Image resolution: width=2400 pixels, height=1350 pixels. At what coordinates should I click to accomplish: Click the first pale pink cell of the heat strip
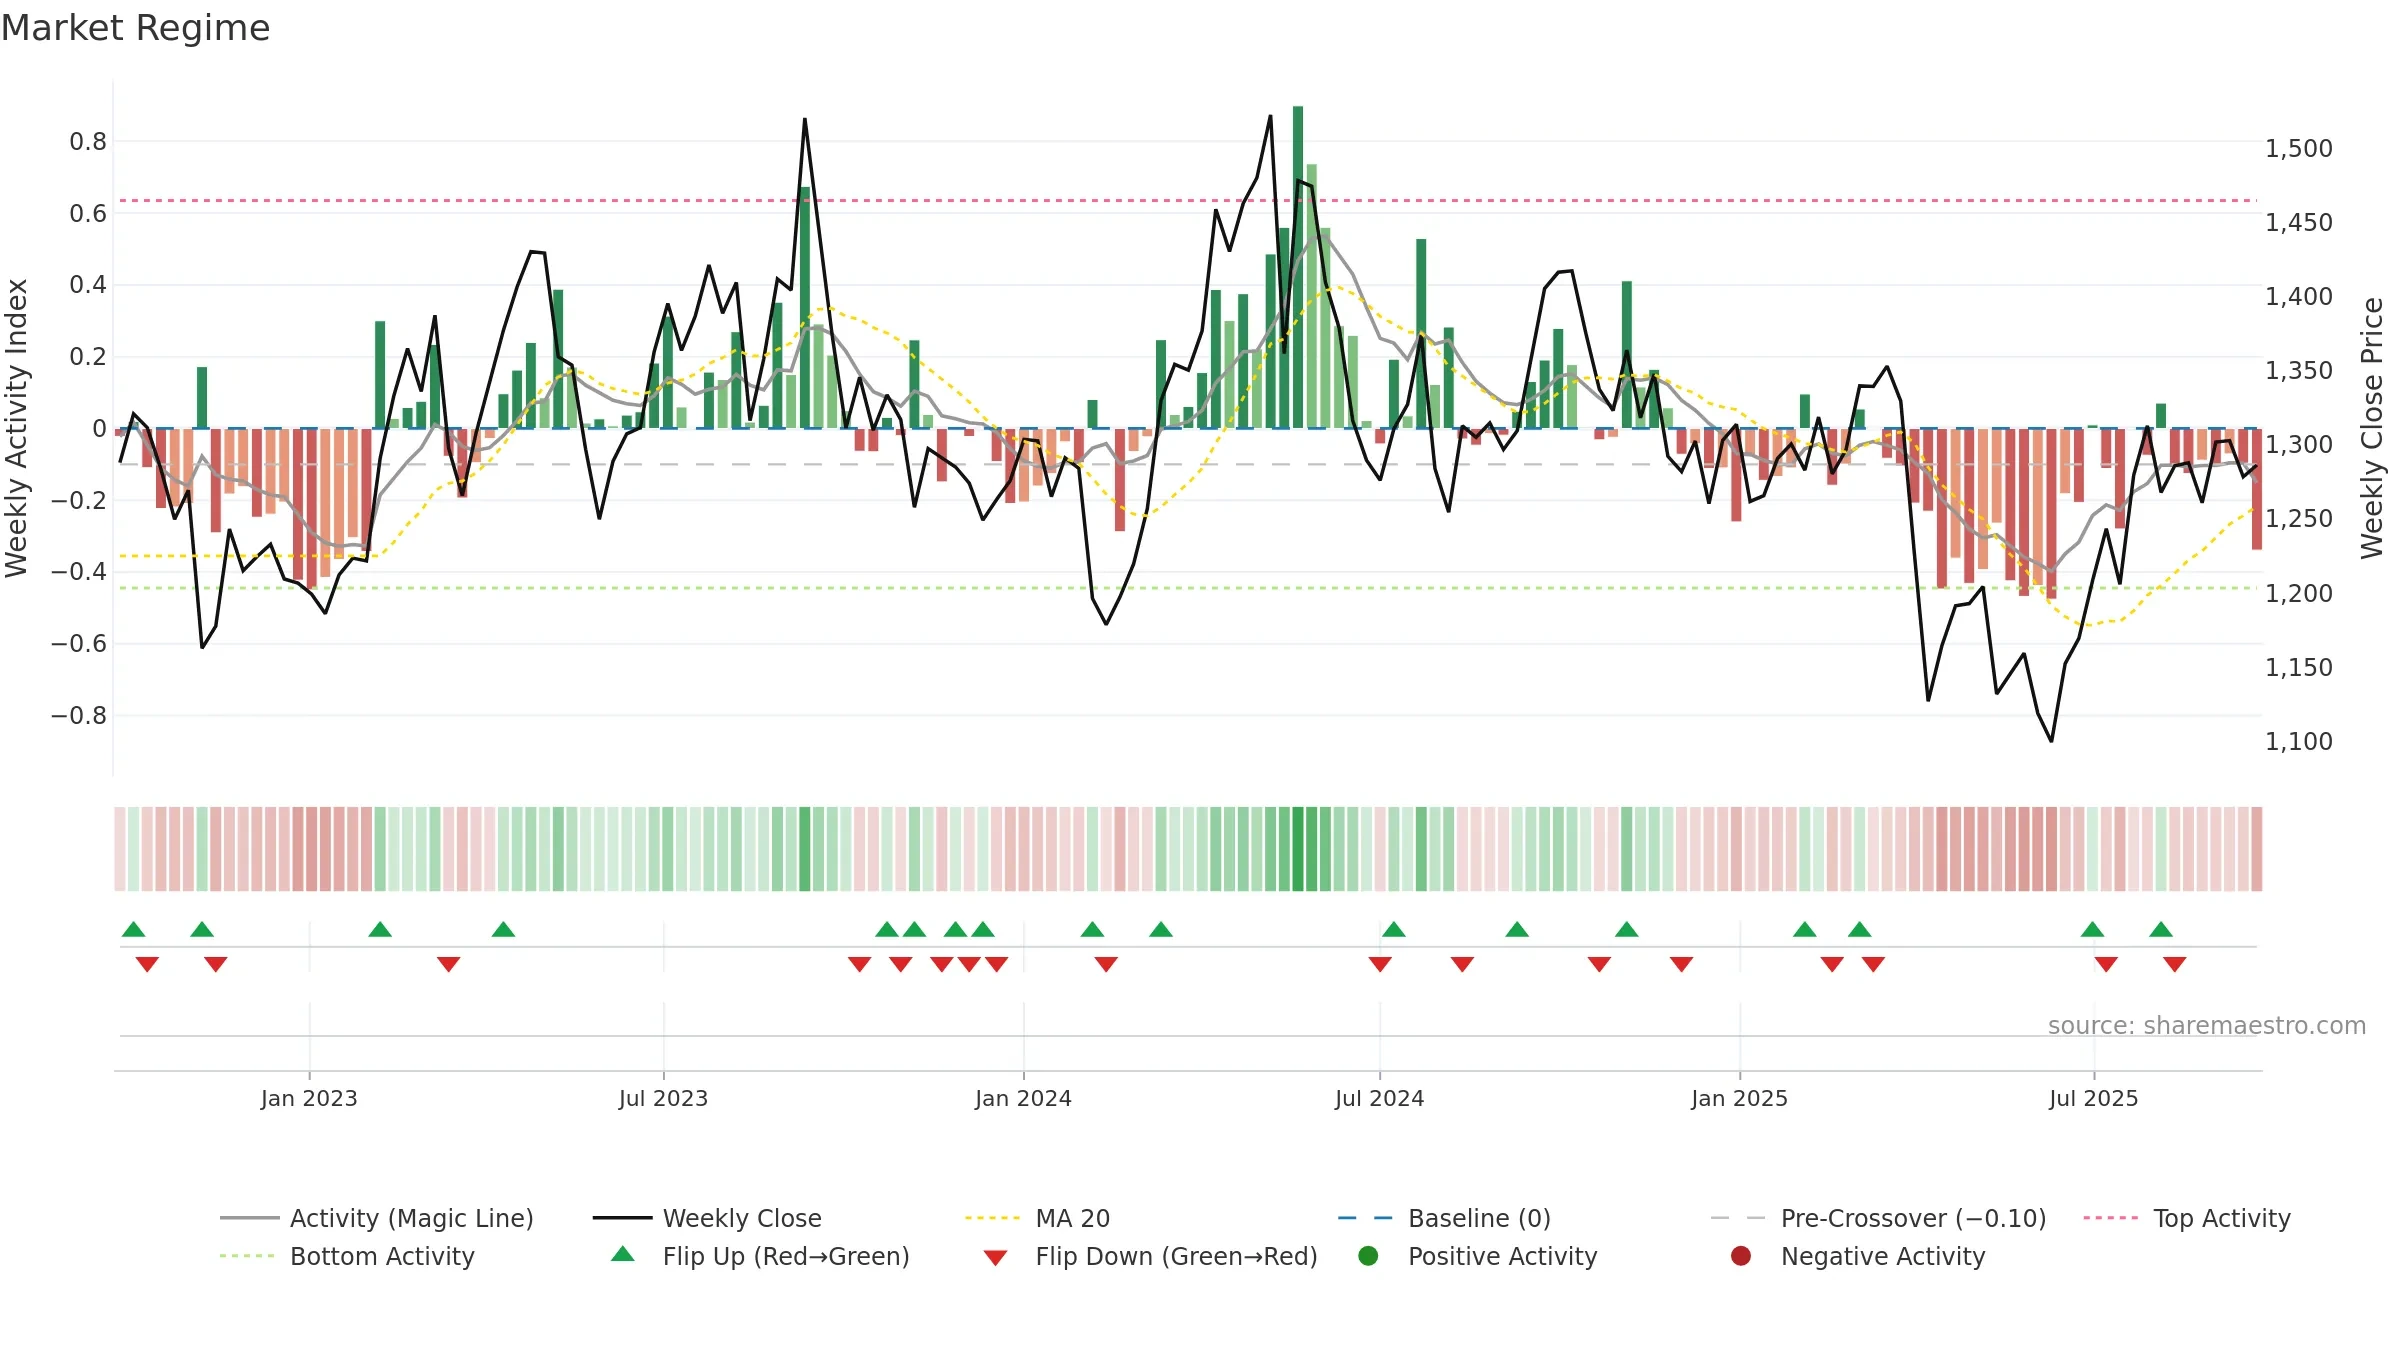click(120, 849)
